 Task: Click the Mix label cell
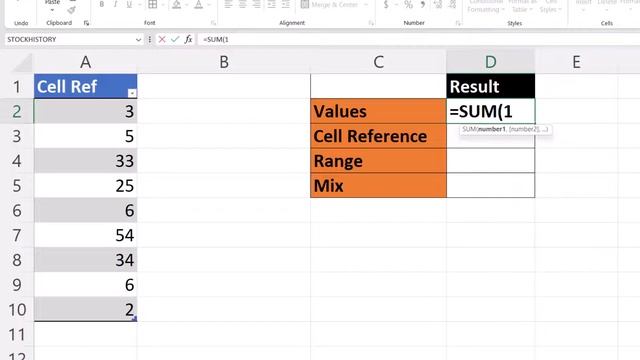point(378,186)
